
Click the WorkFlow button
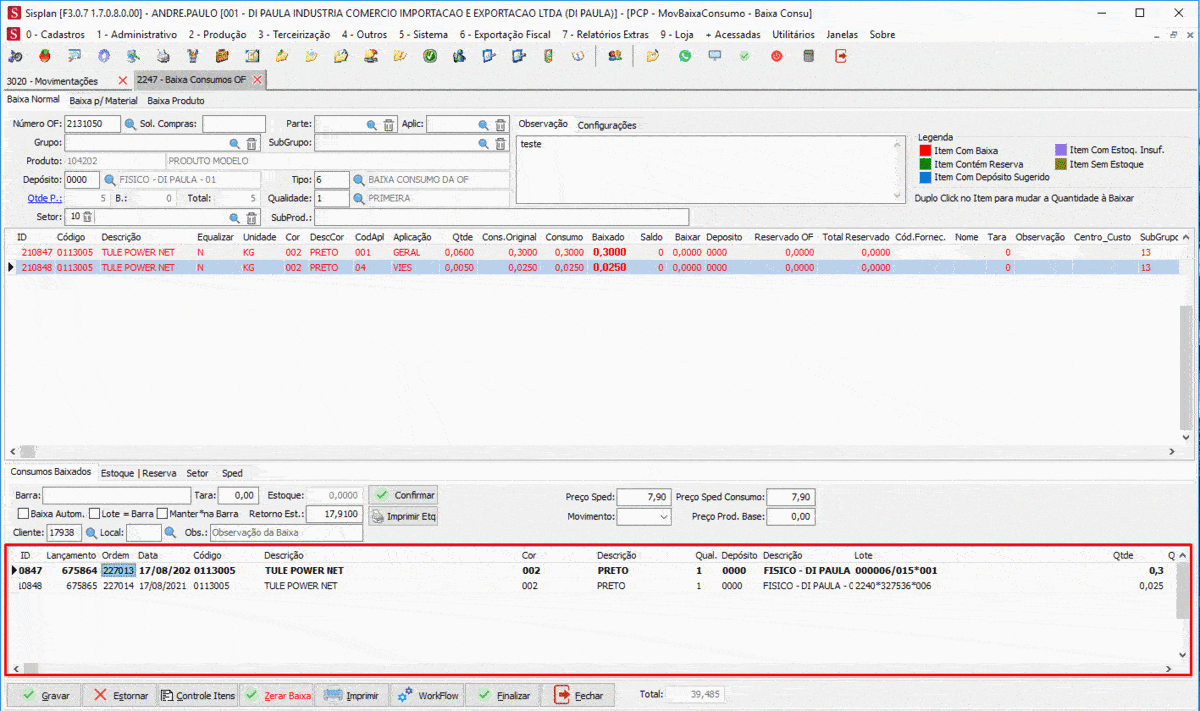(x=427, y=695)
